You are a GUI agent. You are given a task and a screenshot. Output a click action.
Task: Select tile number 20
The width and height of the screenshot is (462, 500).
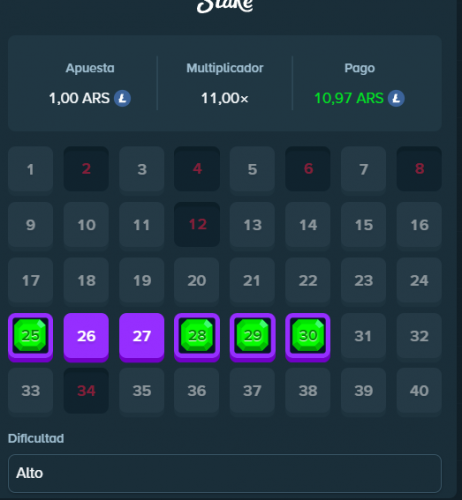pos(197,281)
